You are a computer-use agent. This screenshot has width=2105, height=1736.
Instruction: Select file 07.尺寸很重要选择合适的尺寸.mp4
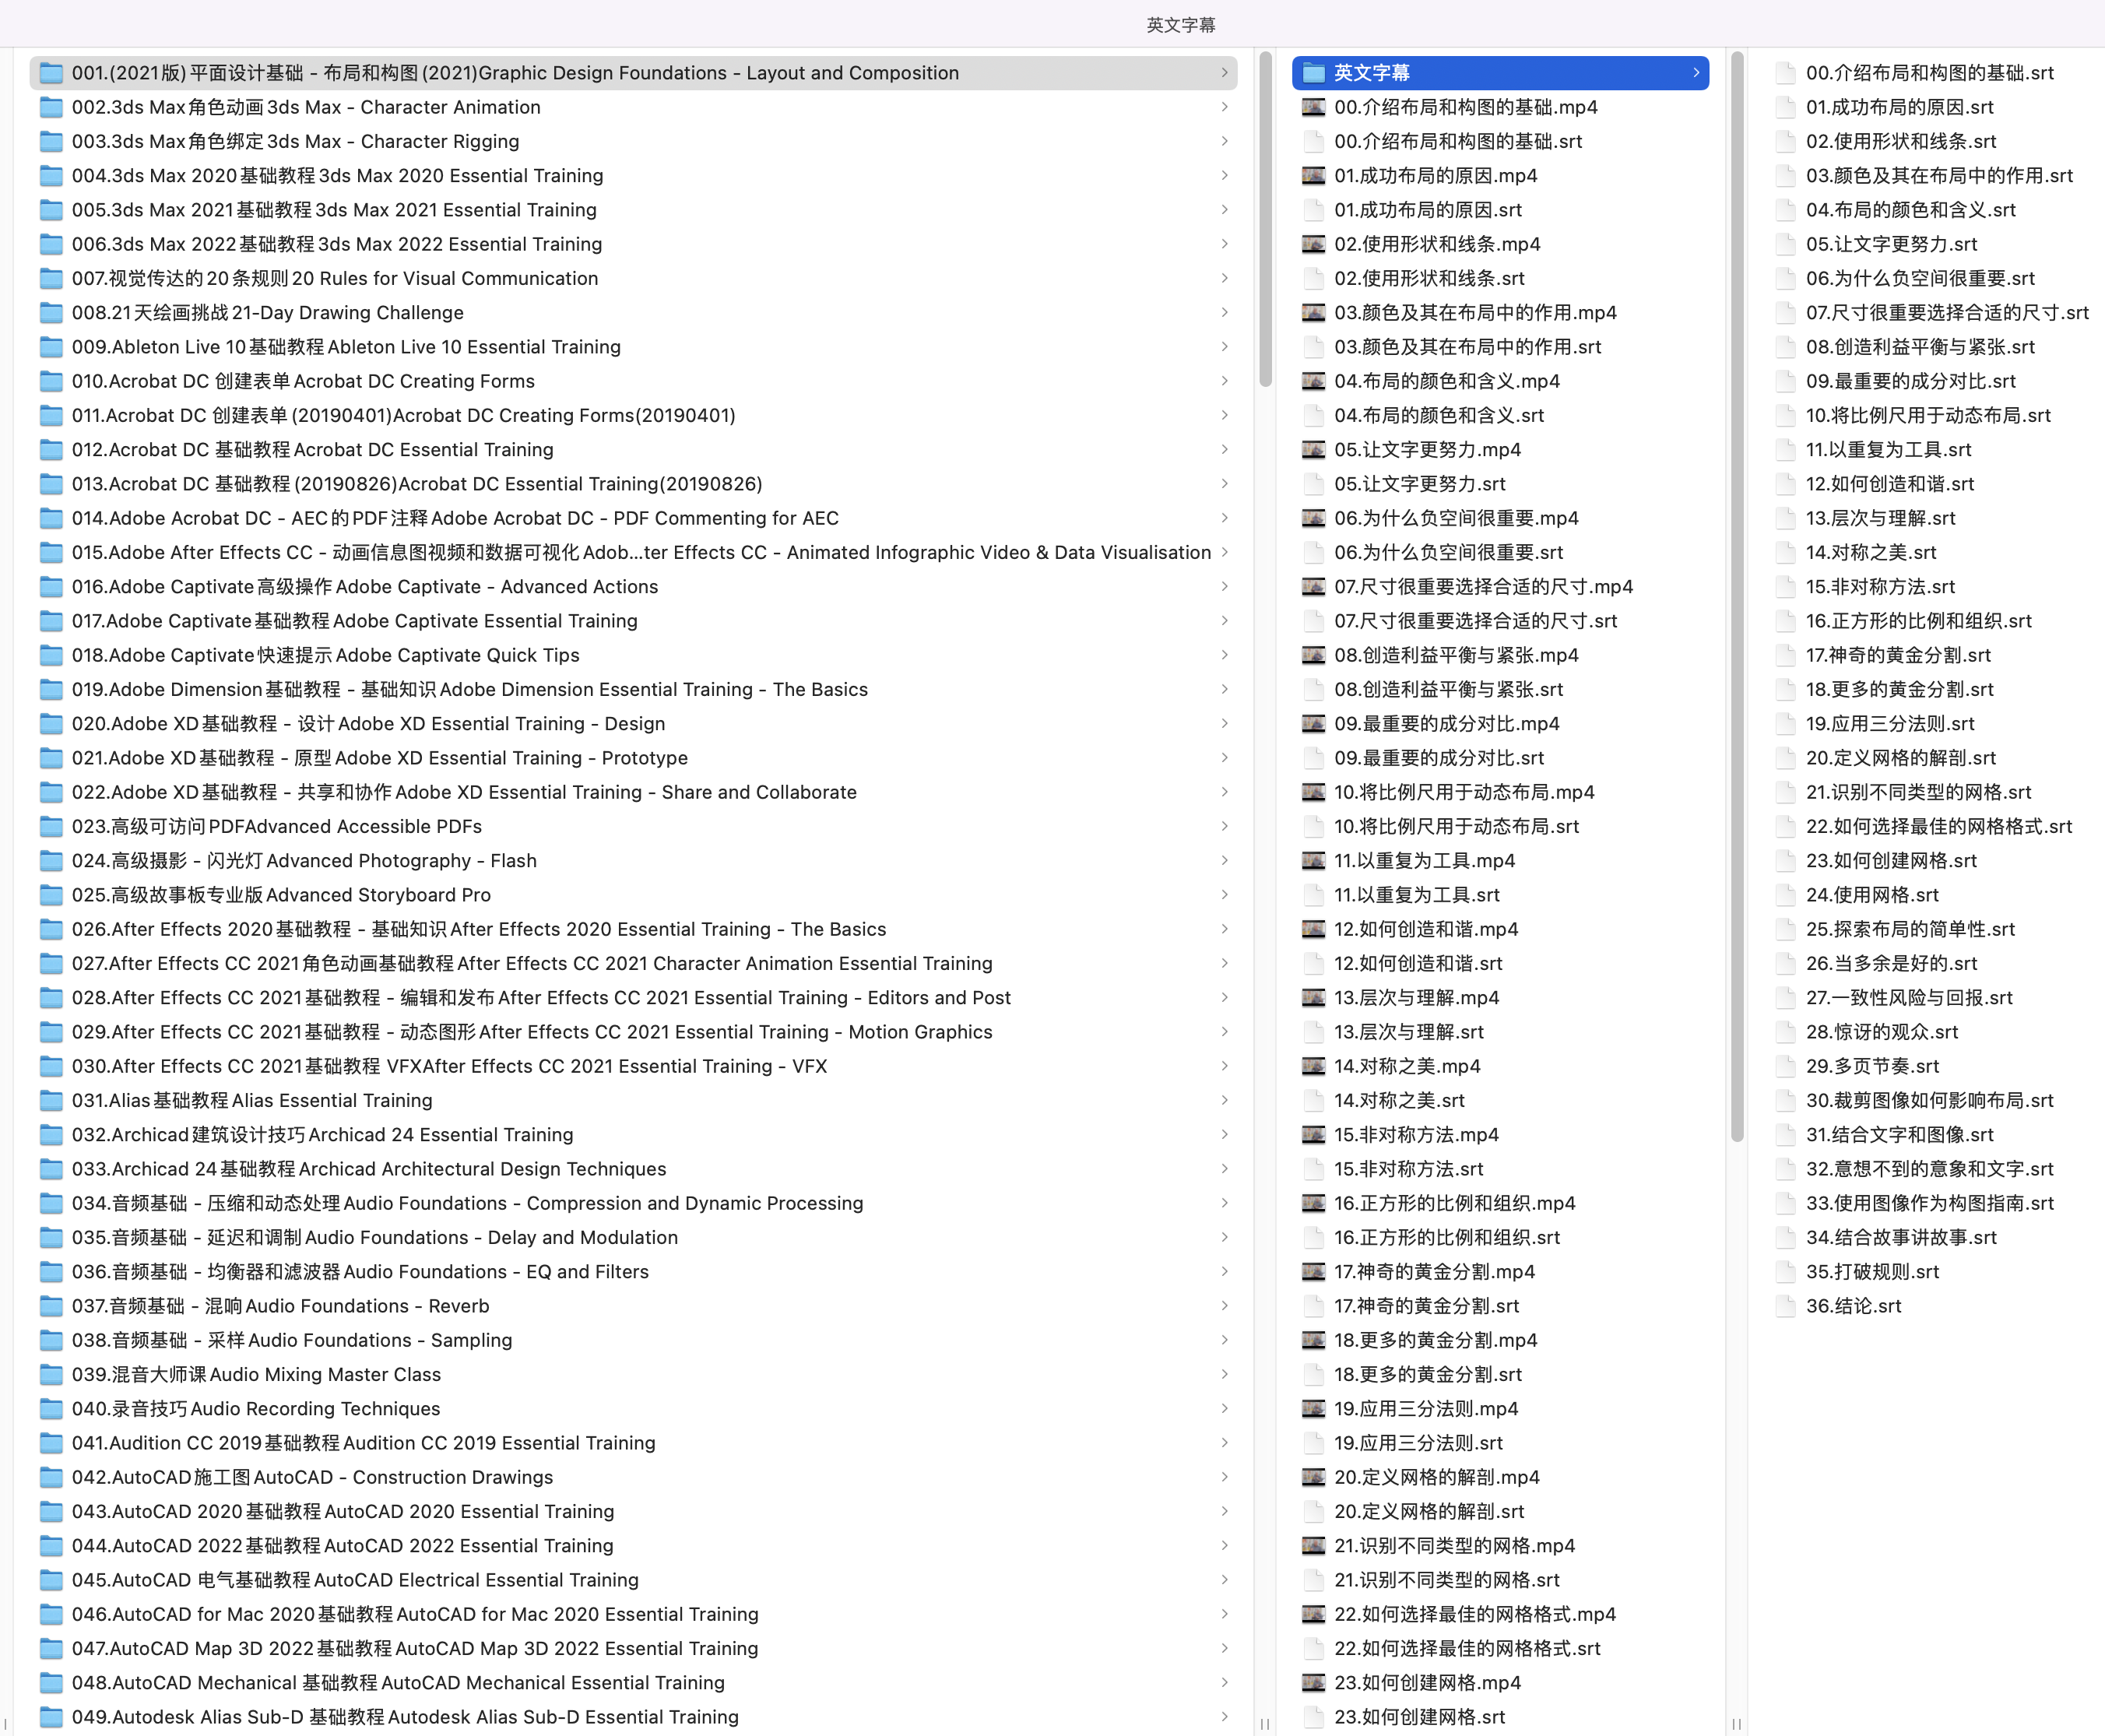(1501, 587)
